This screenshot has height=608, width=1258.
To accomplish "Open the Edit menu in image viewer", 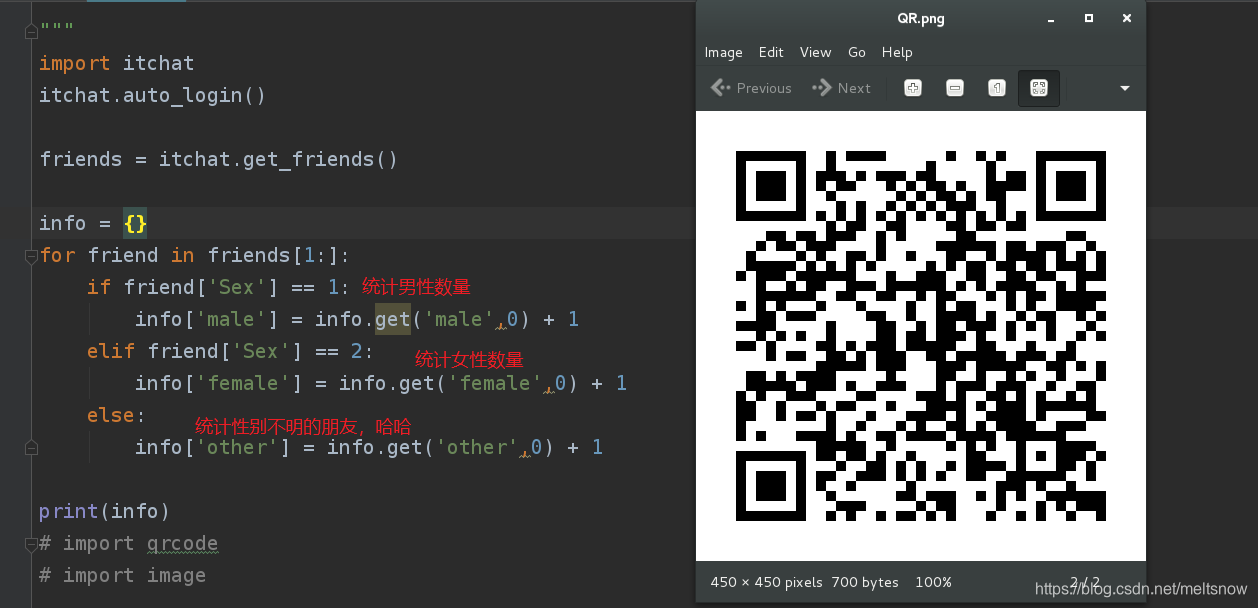I will click(771, 52).
